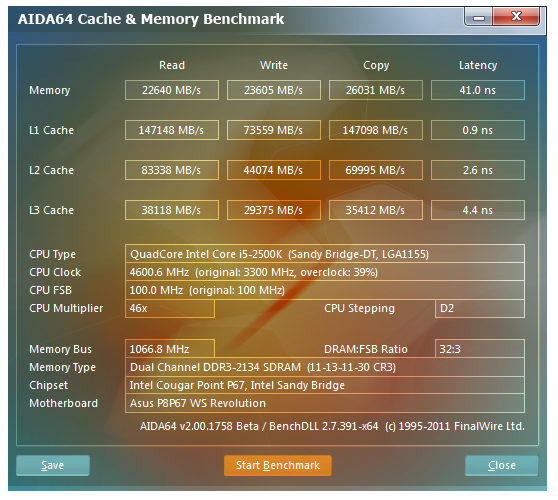Click the DRAM:FSB Ratio label
This screenshot has width=558, height=500.
[x=366, y=349]
